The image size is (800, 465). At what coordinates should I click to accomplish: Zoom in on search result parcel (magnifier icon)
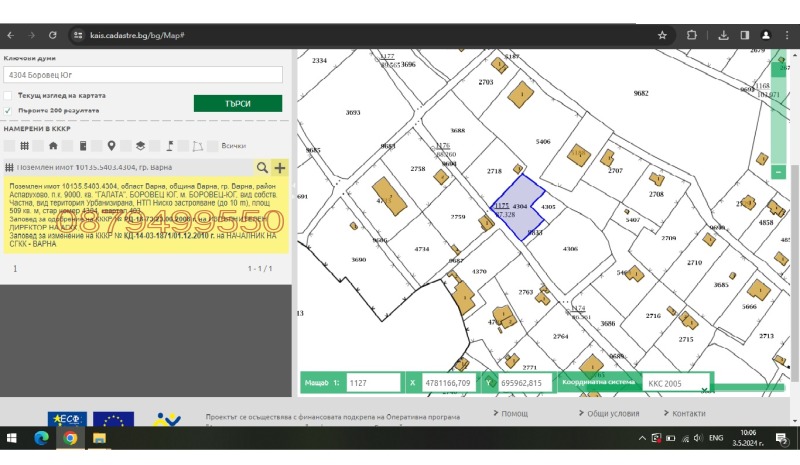tap(262, 168)
